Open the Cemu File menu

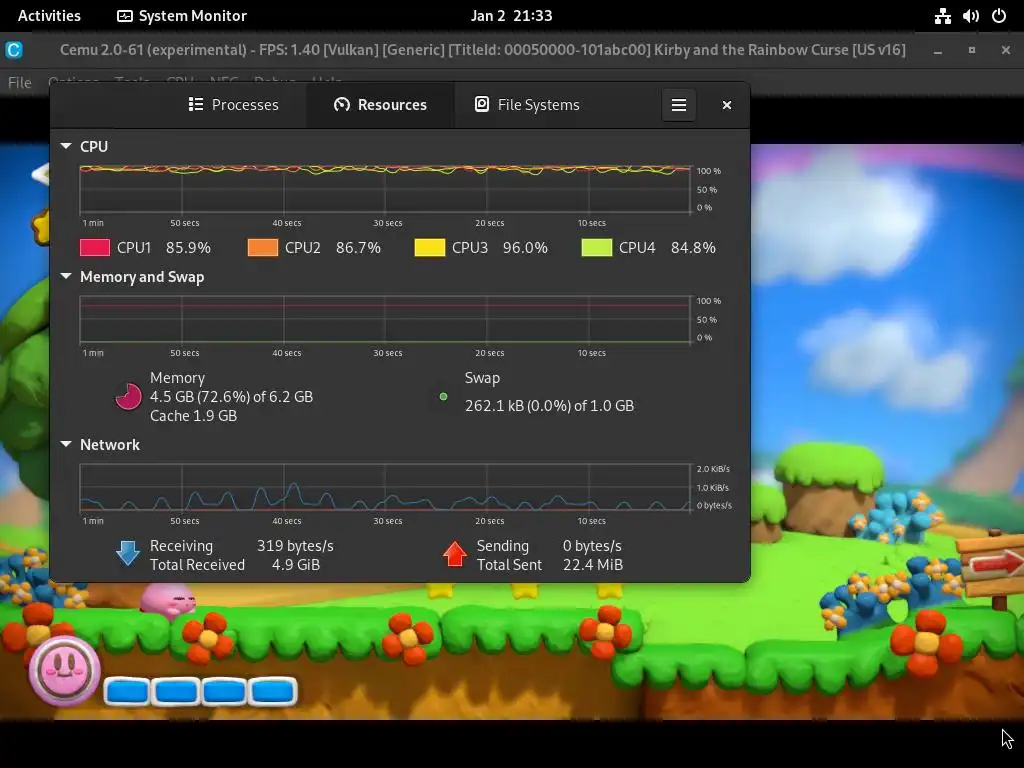click(20, 82)
